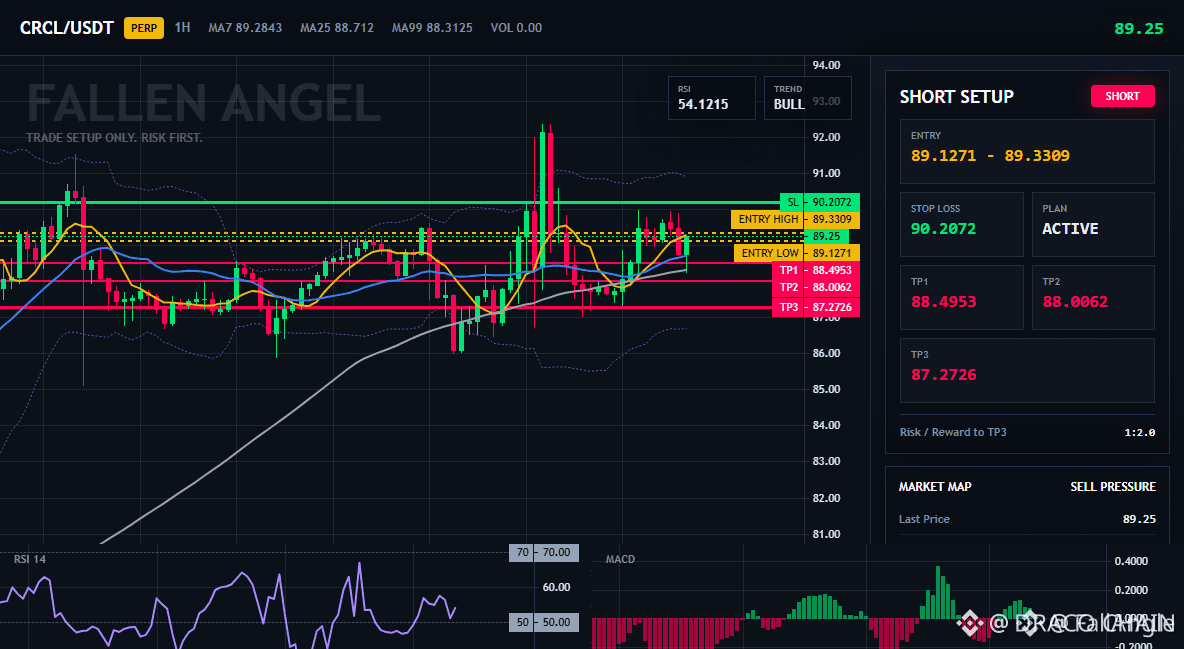
Task: Click the 1:2.0 risk reward value
Action: tap(1139, 432)
